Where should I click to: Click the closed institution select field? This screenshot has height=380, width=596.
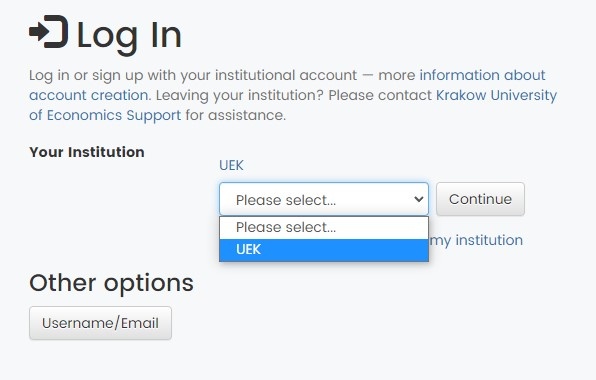click(x=324, y=199)
